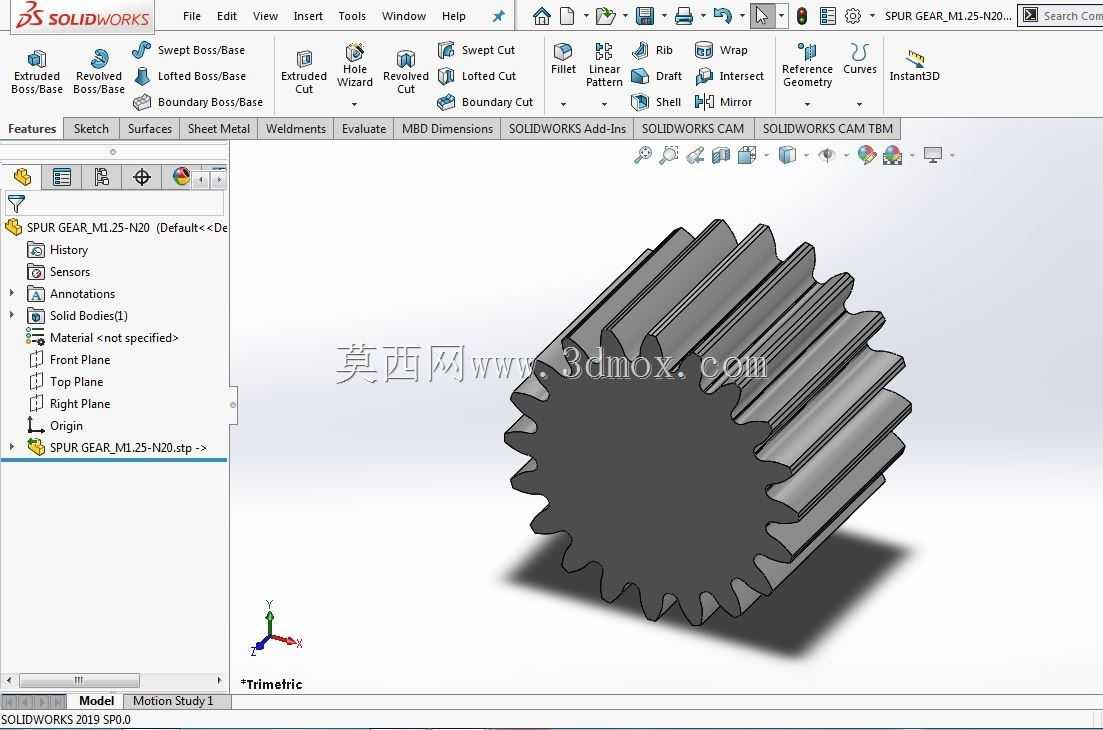Open the Options gear icon

(853, 15)
